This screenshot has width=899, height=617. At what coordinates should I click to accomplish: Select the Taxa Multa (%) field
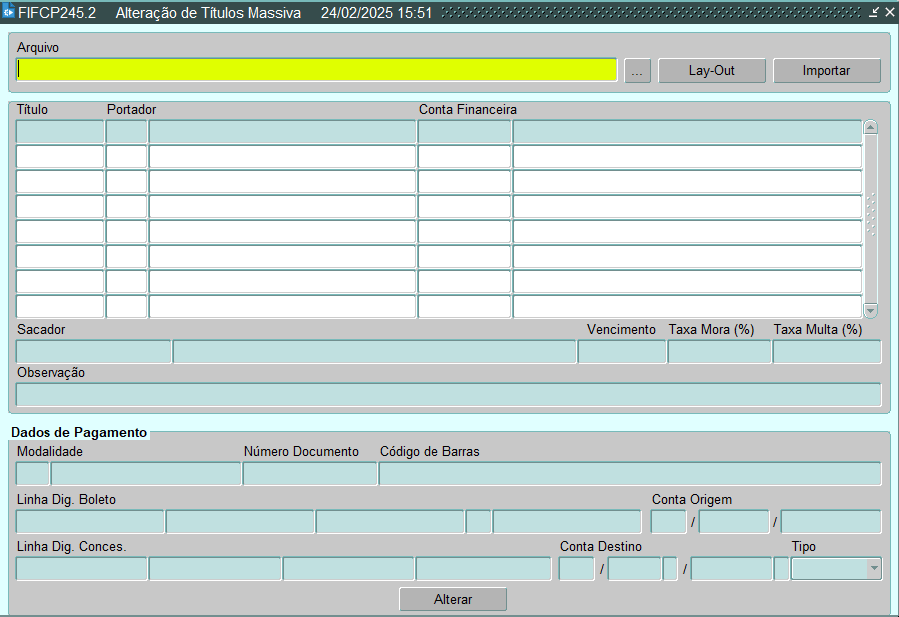(826, 352)
